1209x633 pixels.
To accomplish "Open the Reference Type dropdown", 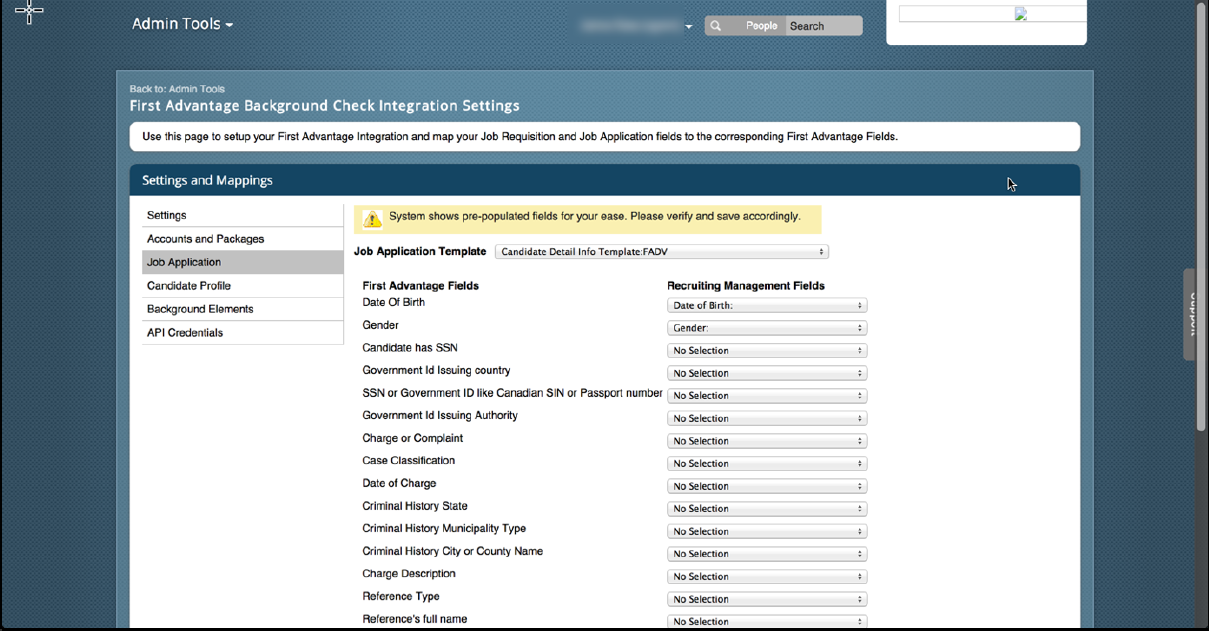I will coord(767,600).
